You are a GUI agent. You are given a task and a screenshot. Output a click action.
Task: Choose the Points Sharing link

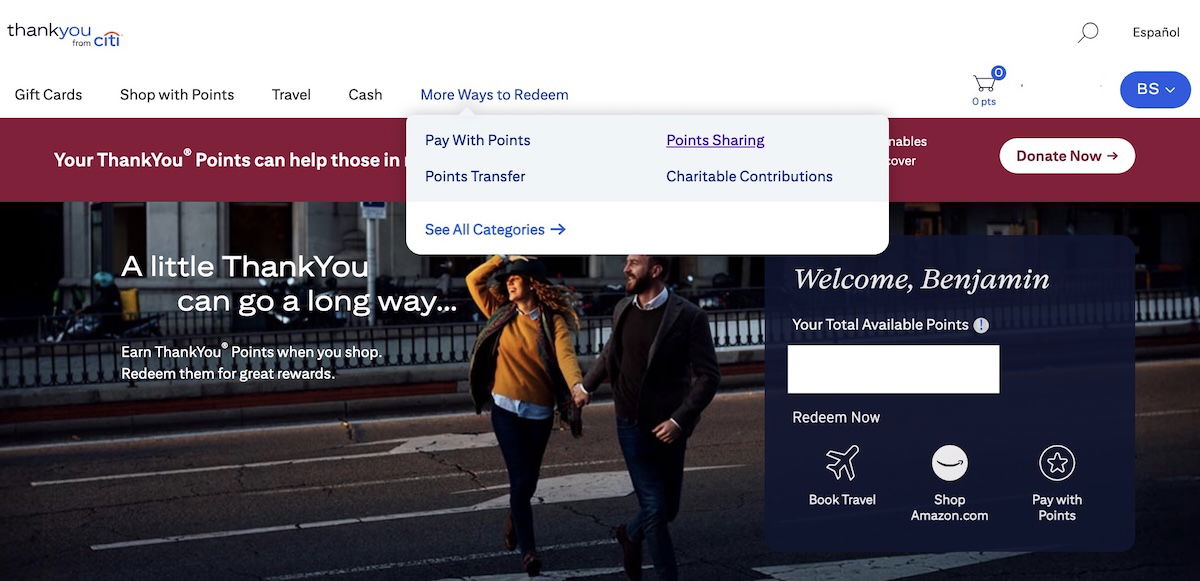(715, 140)
